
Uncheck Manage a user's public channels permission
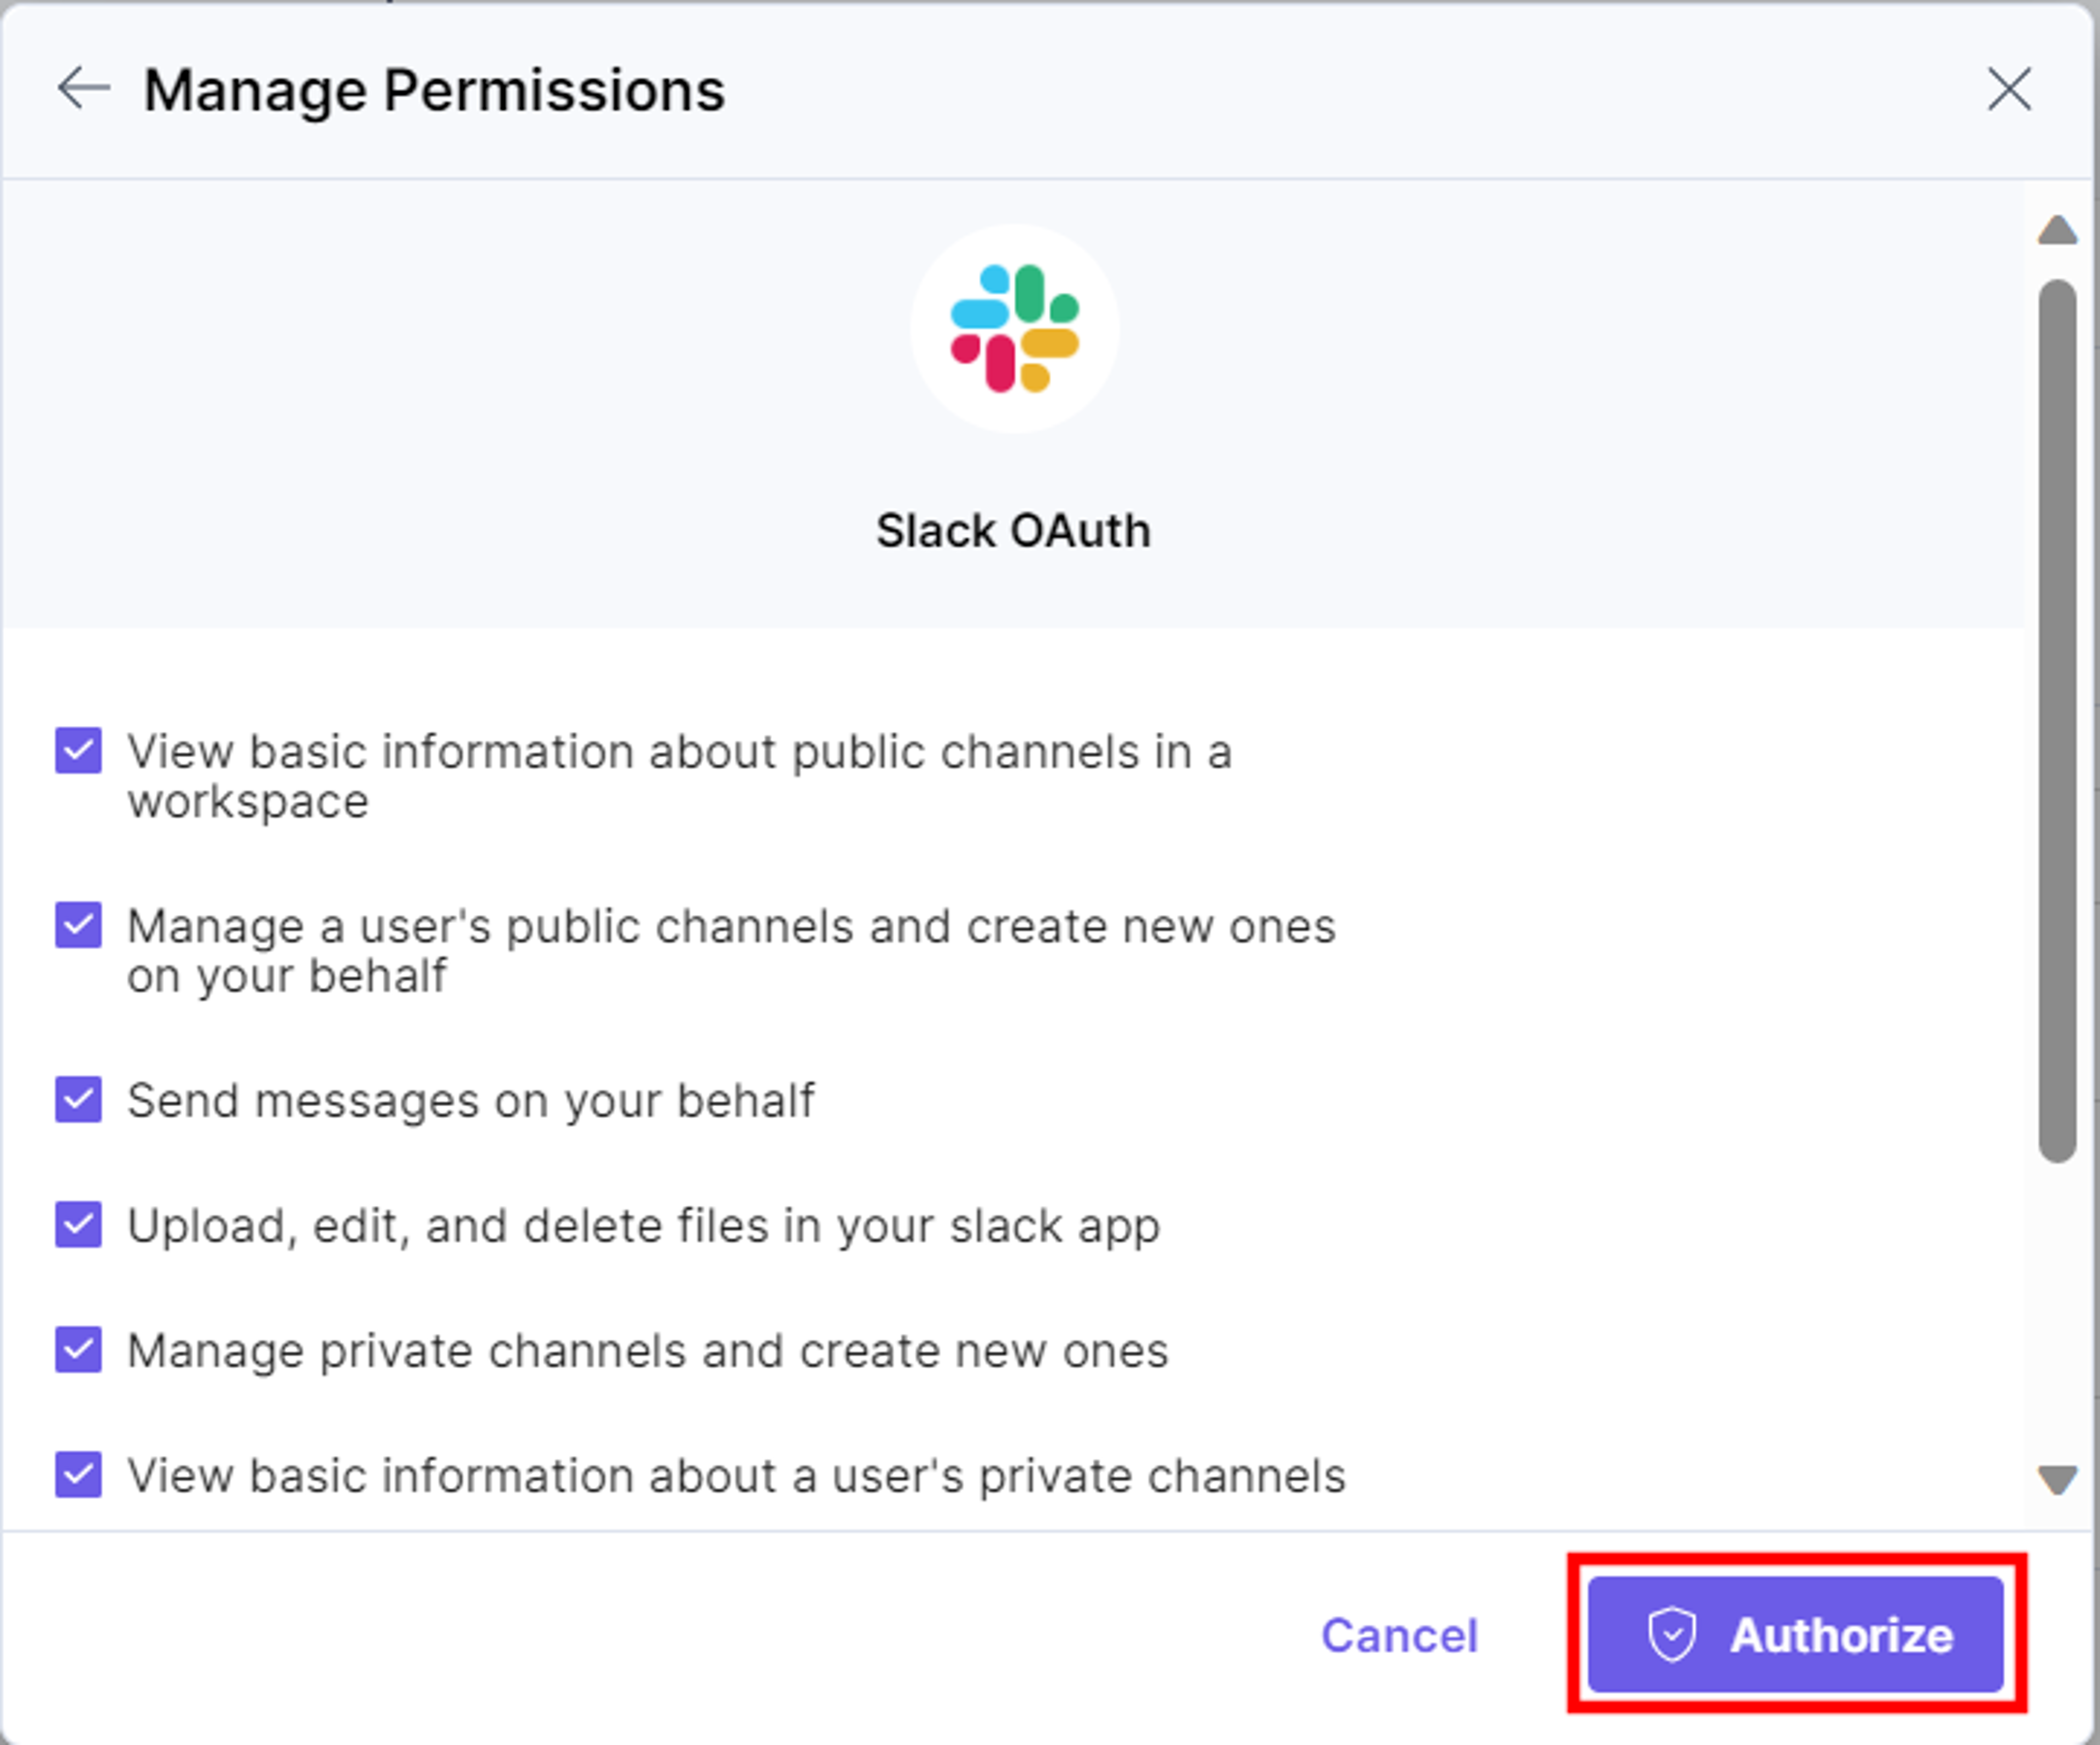coord(78,925)
